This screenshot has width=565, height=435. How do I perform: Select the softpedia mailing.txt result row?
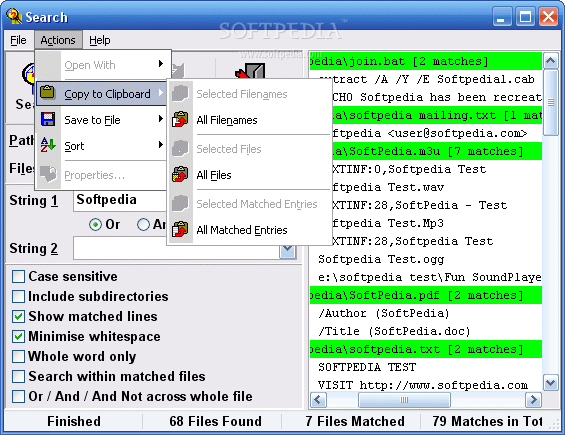point(437,115)
